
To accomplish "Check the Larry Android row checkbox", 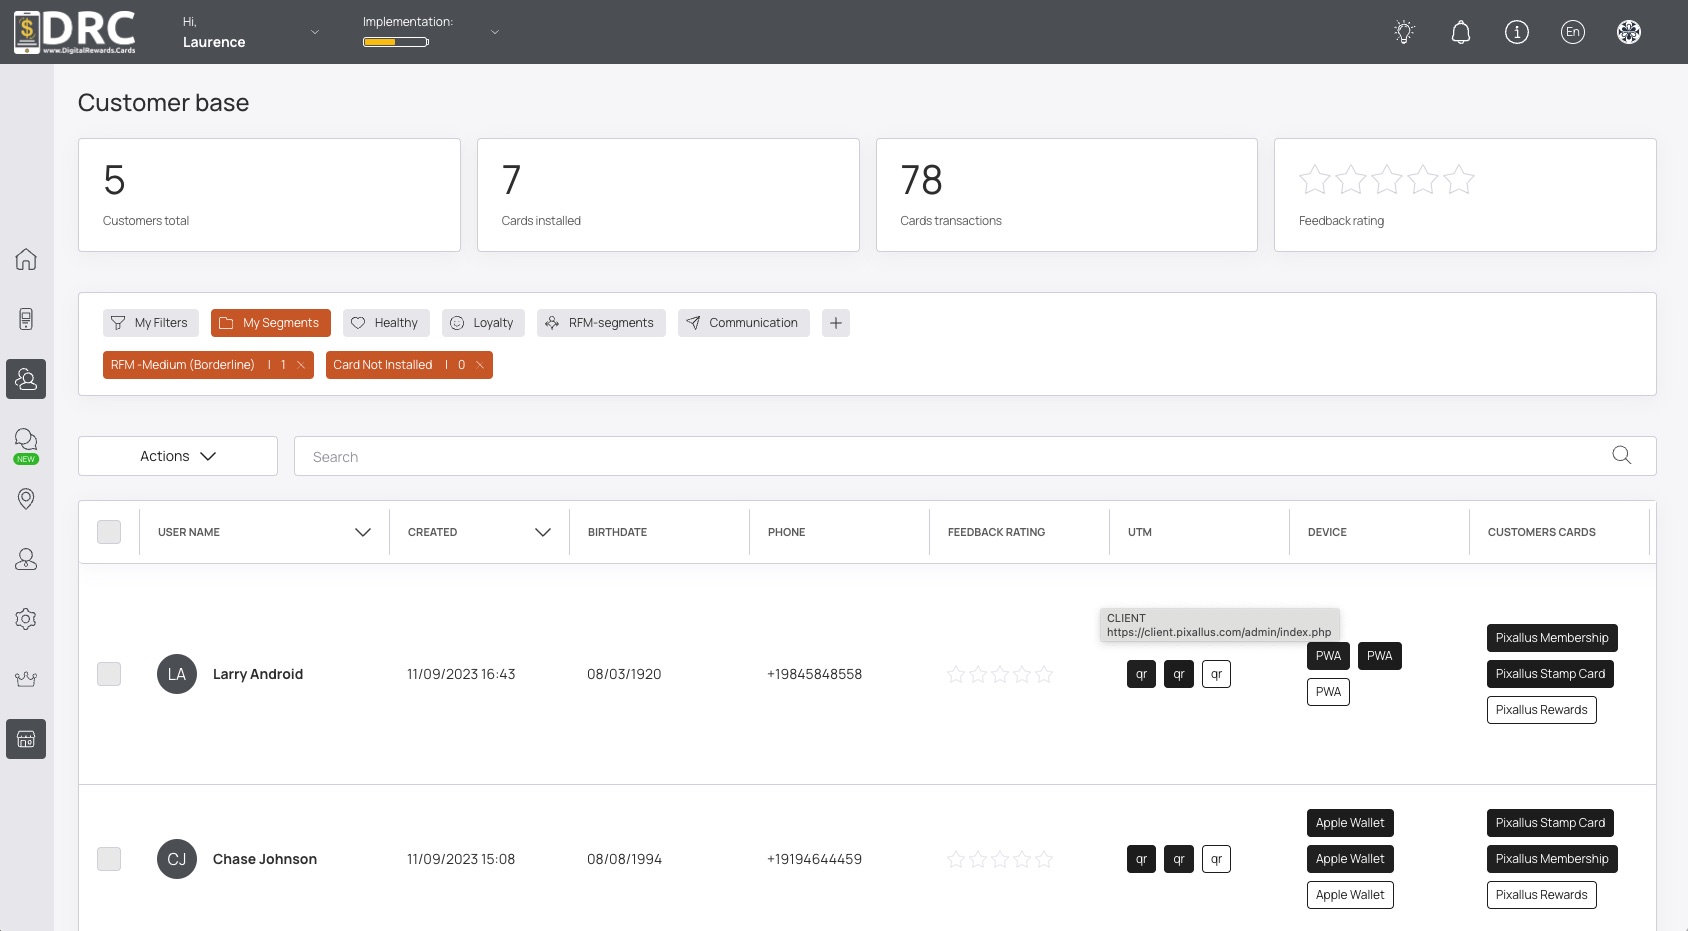I will click(x=109, y=674).
